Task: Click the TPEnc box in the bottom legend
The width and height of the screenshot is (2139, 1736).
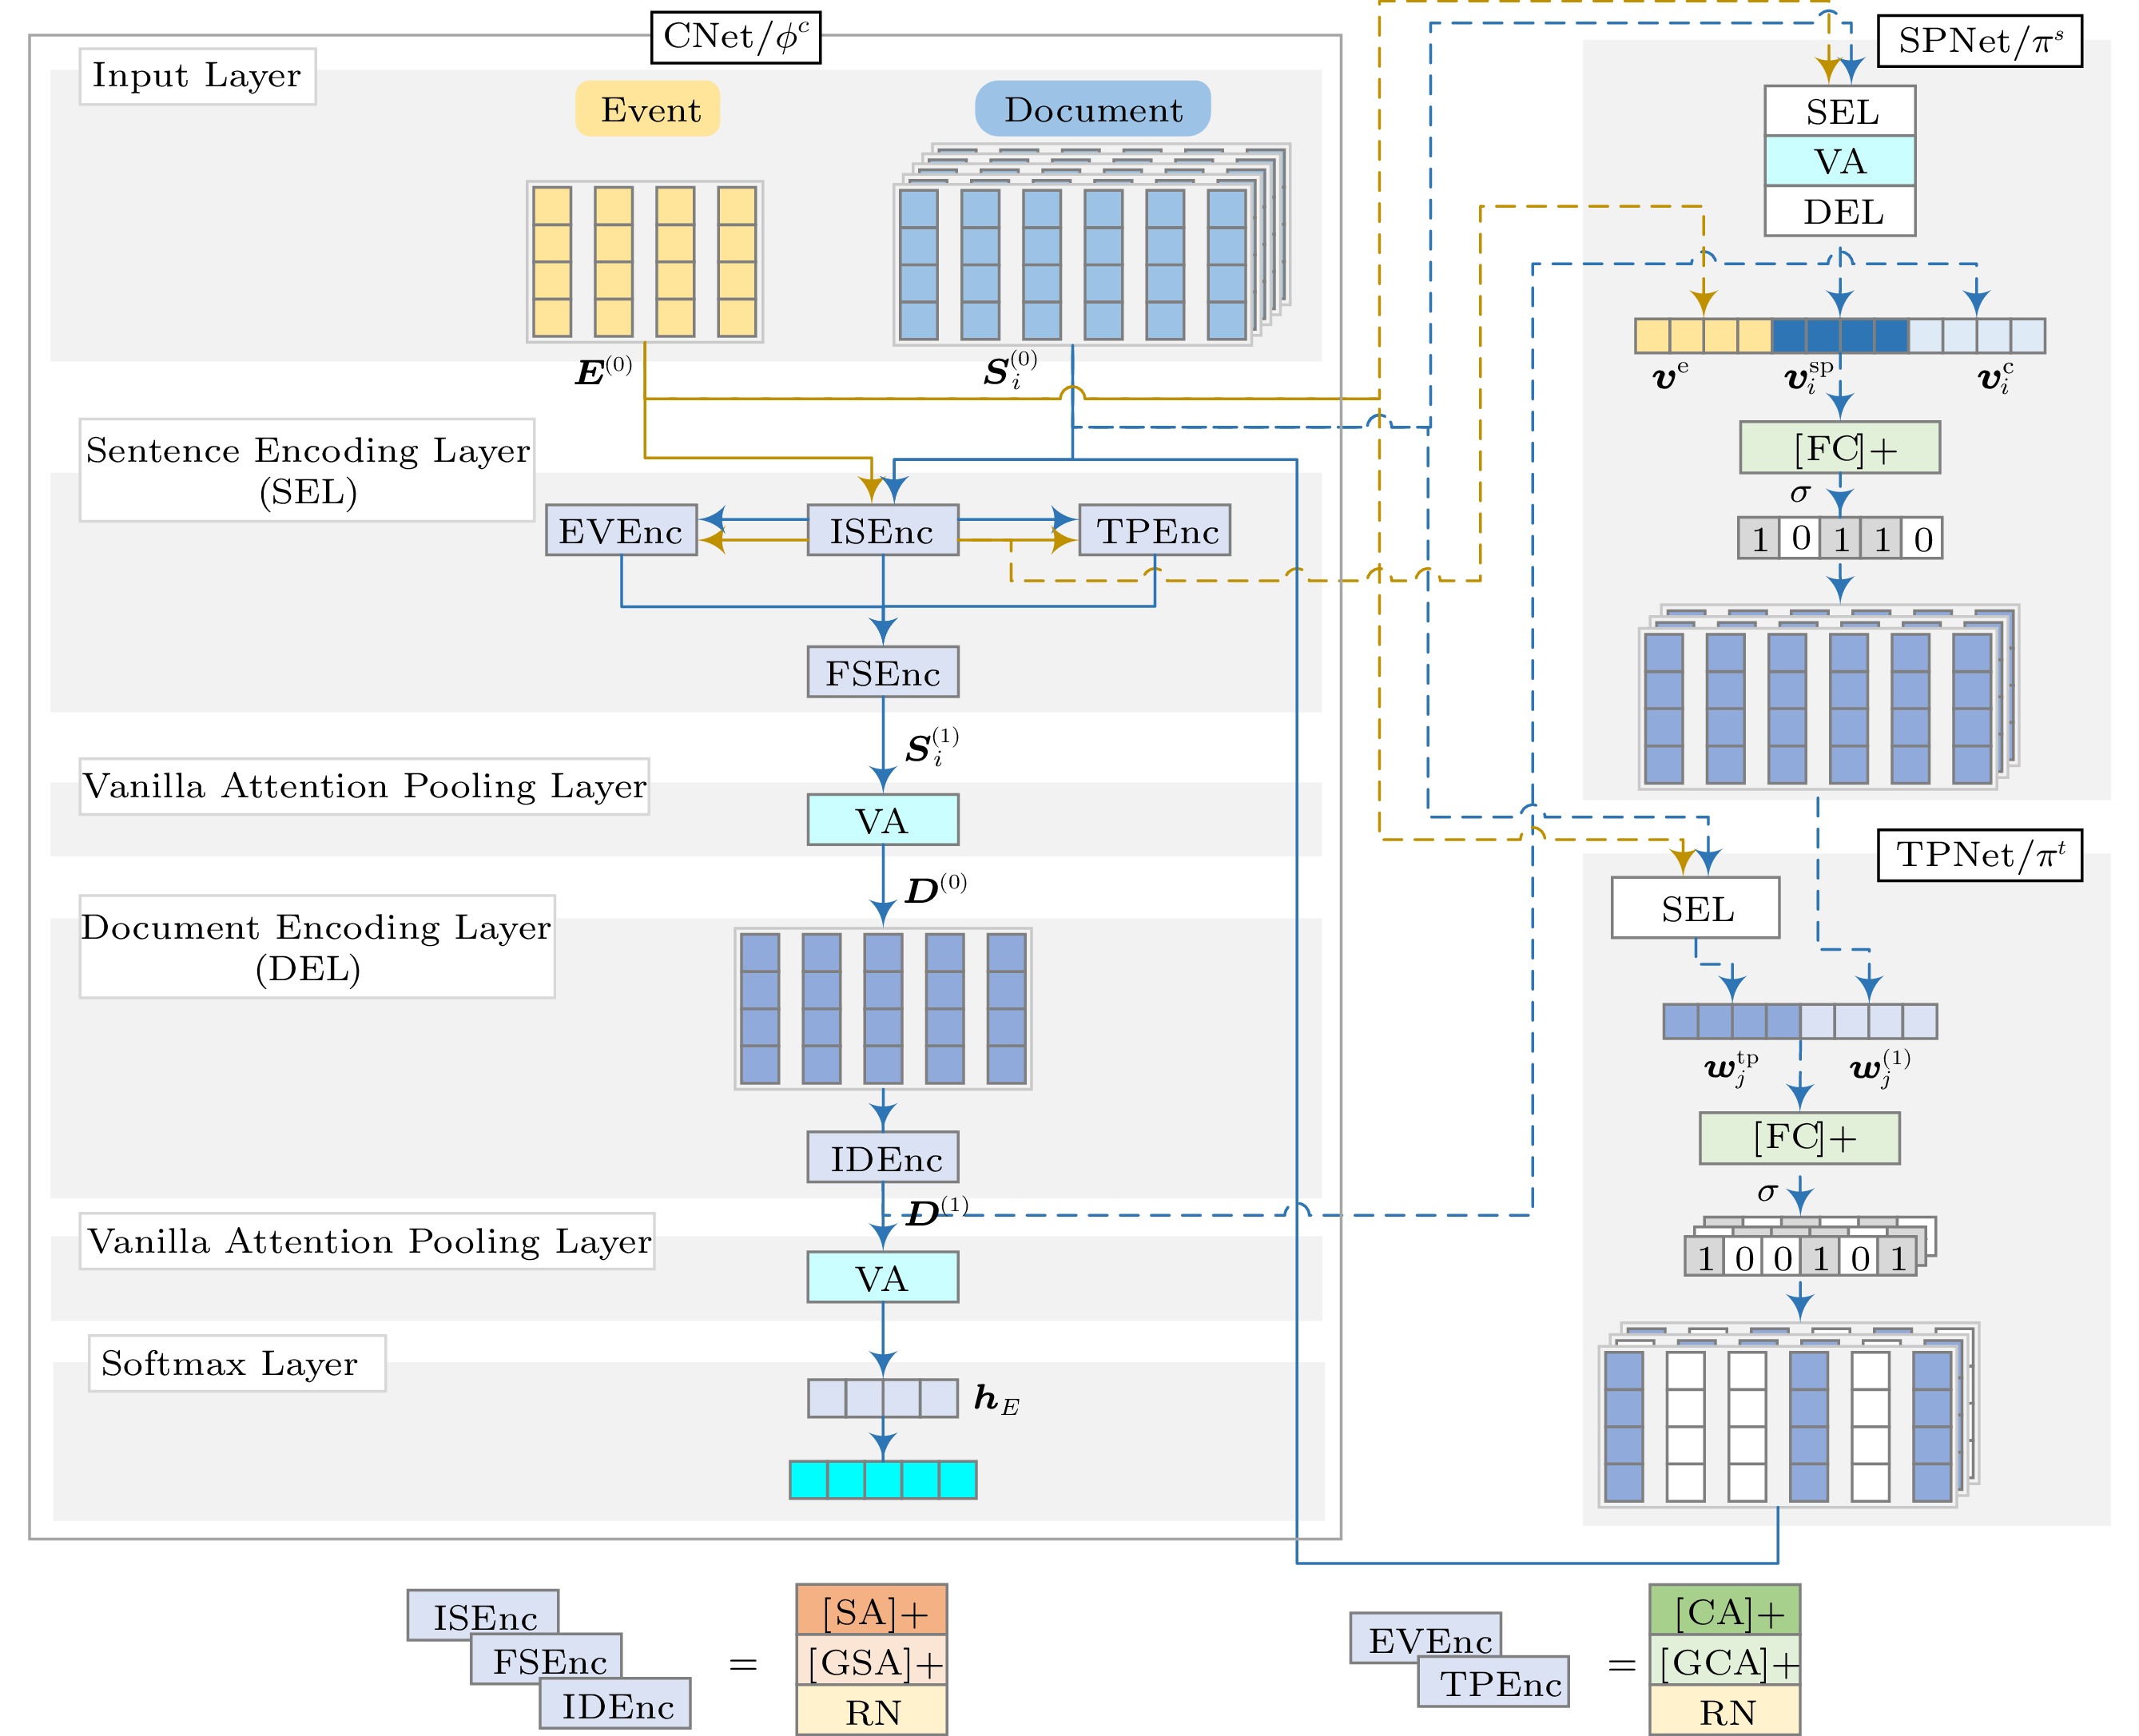Action: coord(1494,1681)
